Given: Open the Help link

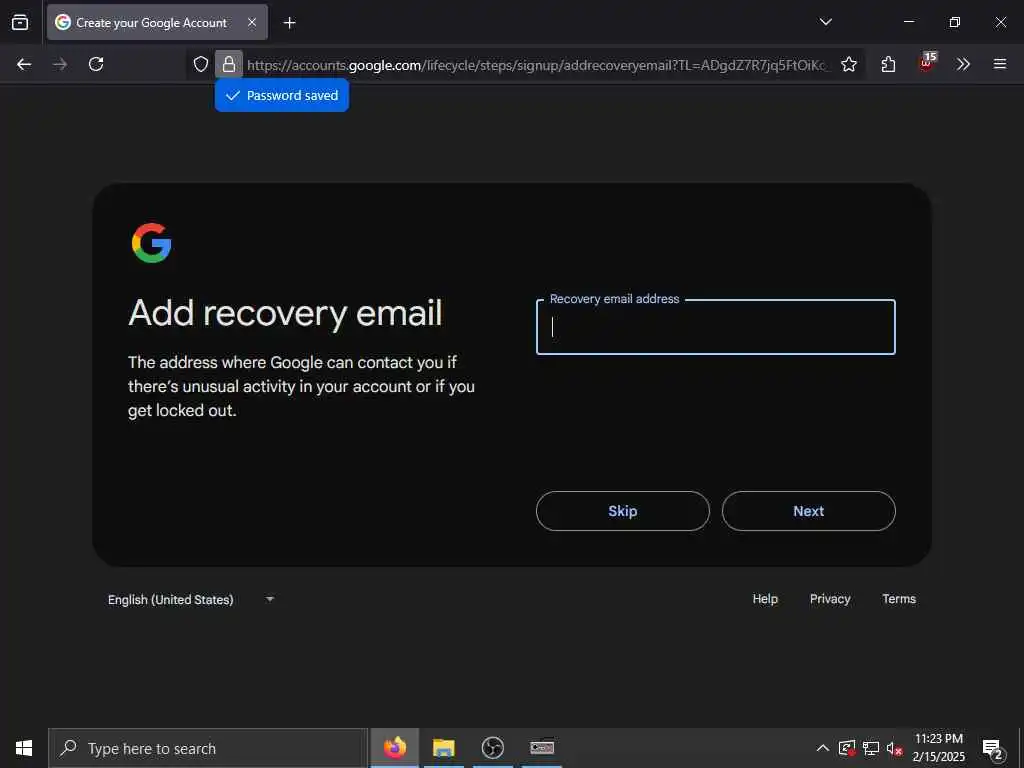Looking at the screenshot, I should coord(765,599).
